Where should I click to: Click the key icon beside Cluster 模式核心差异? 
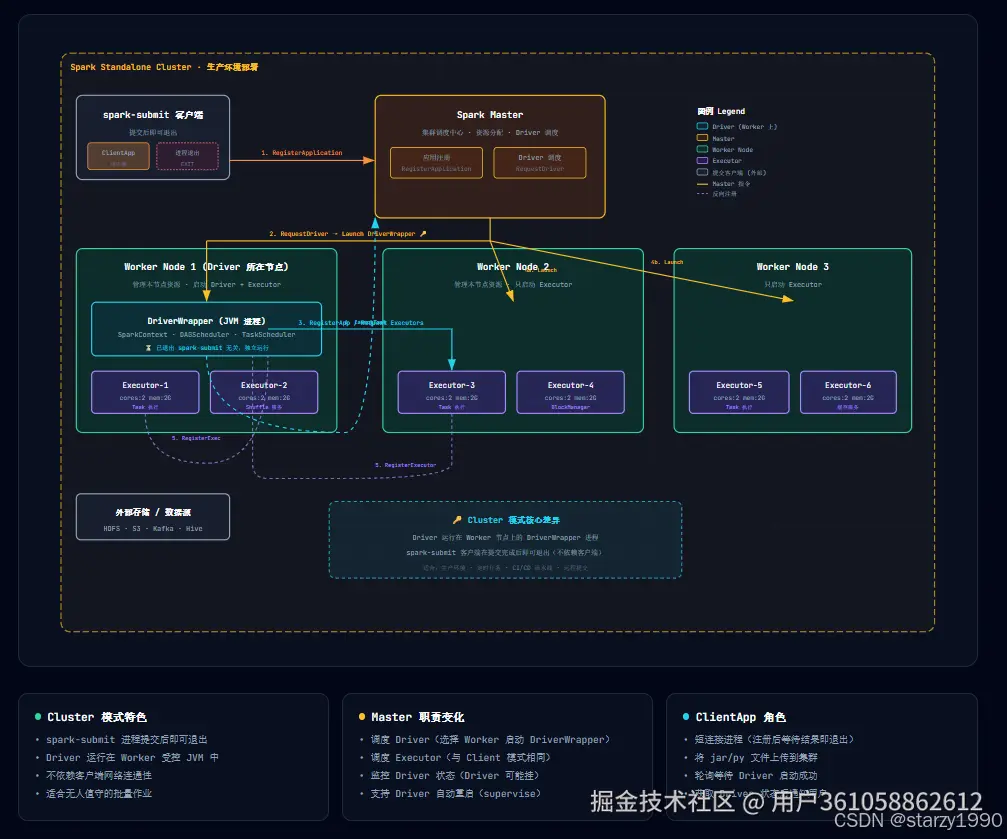click(x=457, y=520)
